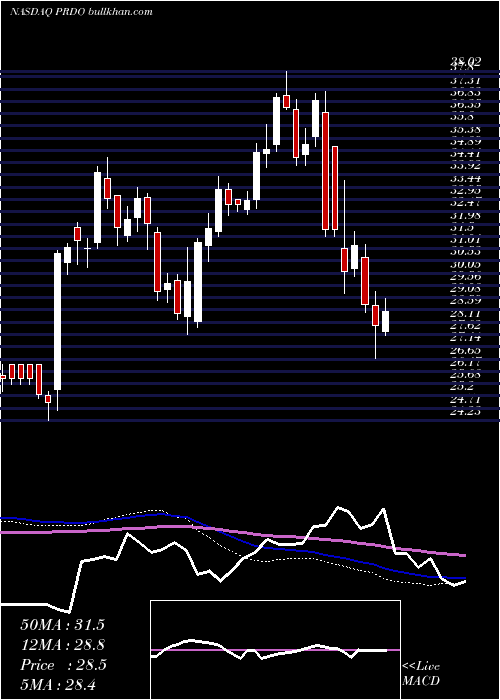
Task: Click the 30.05 price axis label
Action: coord(465,265)
